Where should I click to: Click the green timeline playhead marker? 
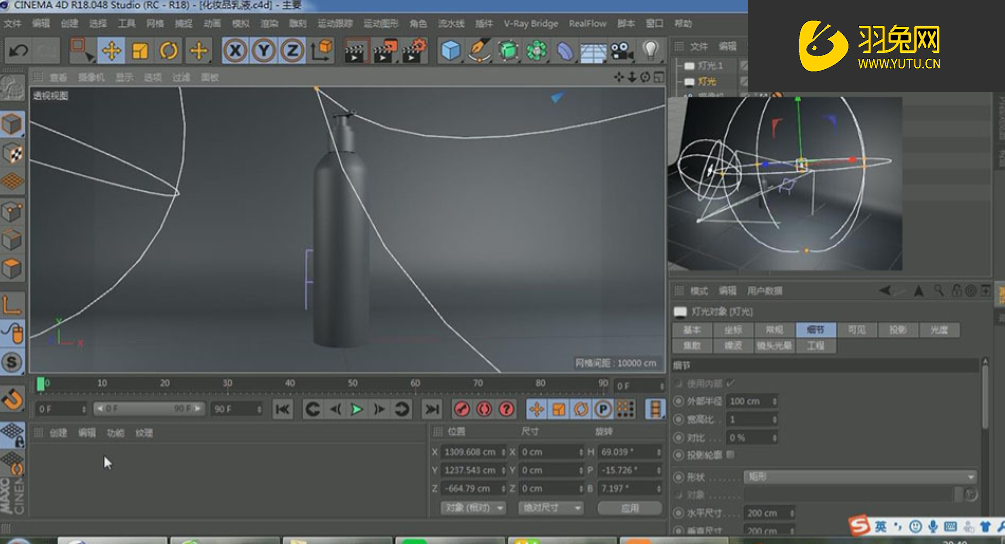coord(41,384)
